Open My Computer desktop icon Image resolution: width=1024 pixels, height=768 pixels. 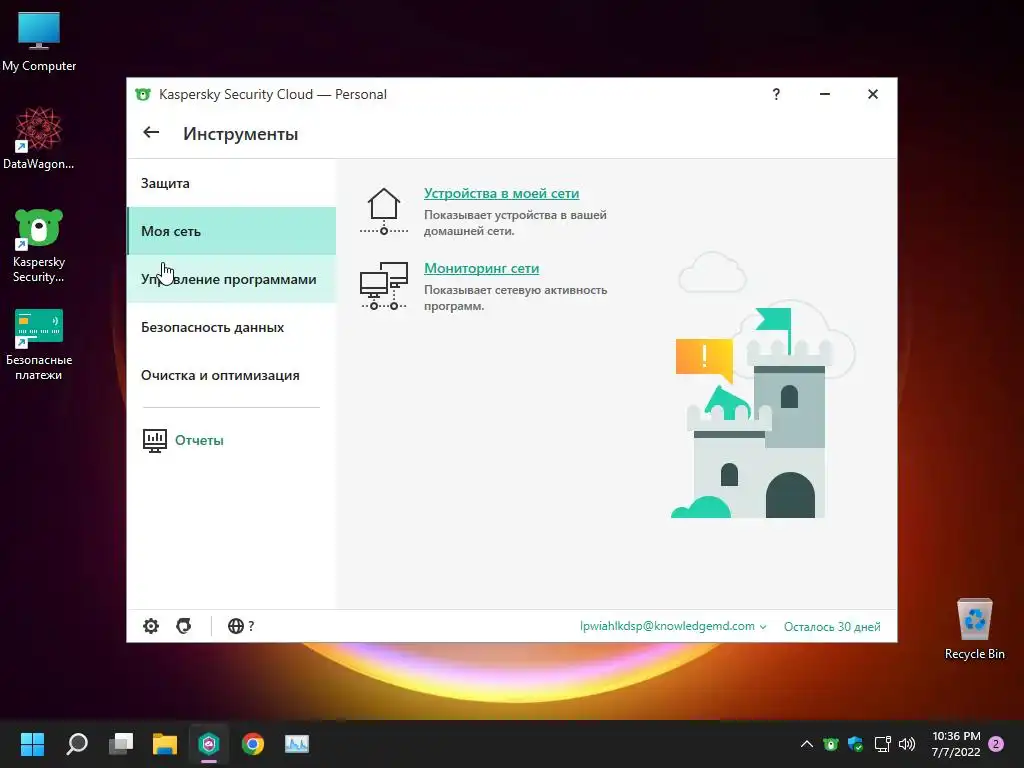click(39, 42)
